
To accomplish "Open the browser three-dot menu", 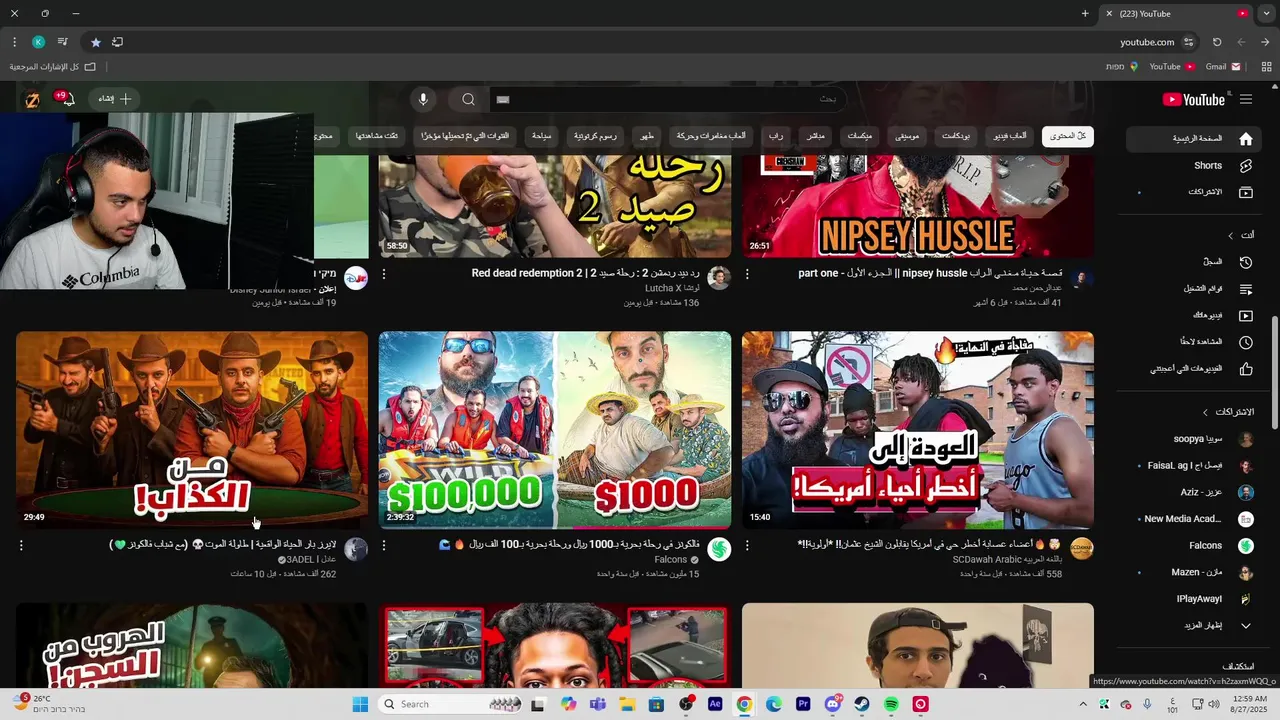I will pos(14,42).
